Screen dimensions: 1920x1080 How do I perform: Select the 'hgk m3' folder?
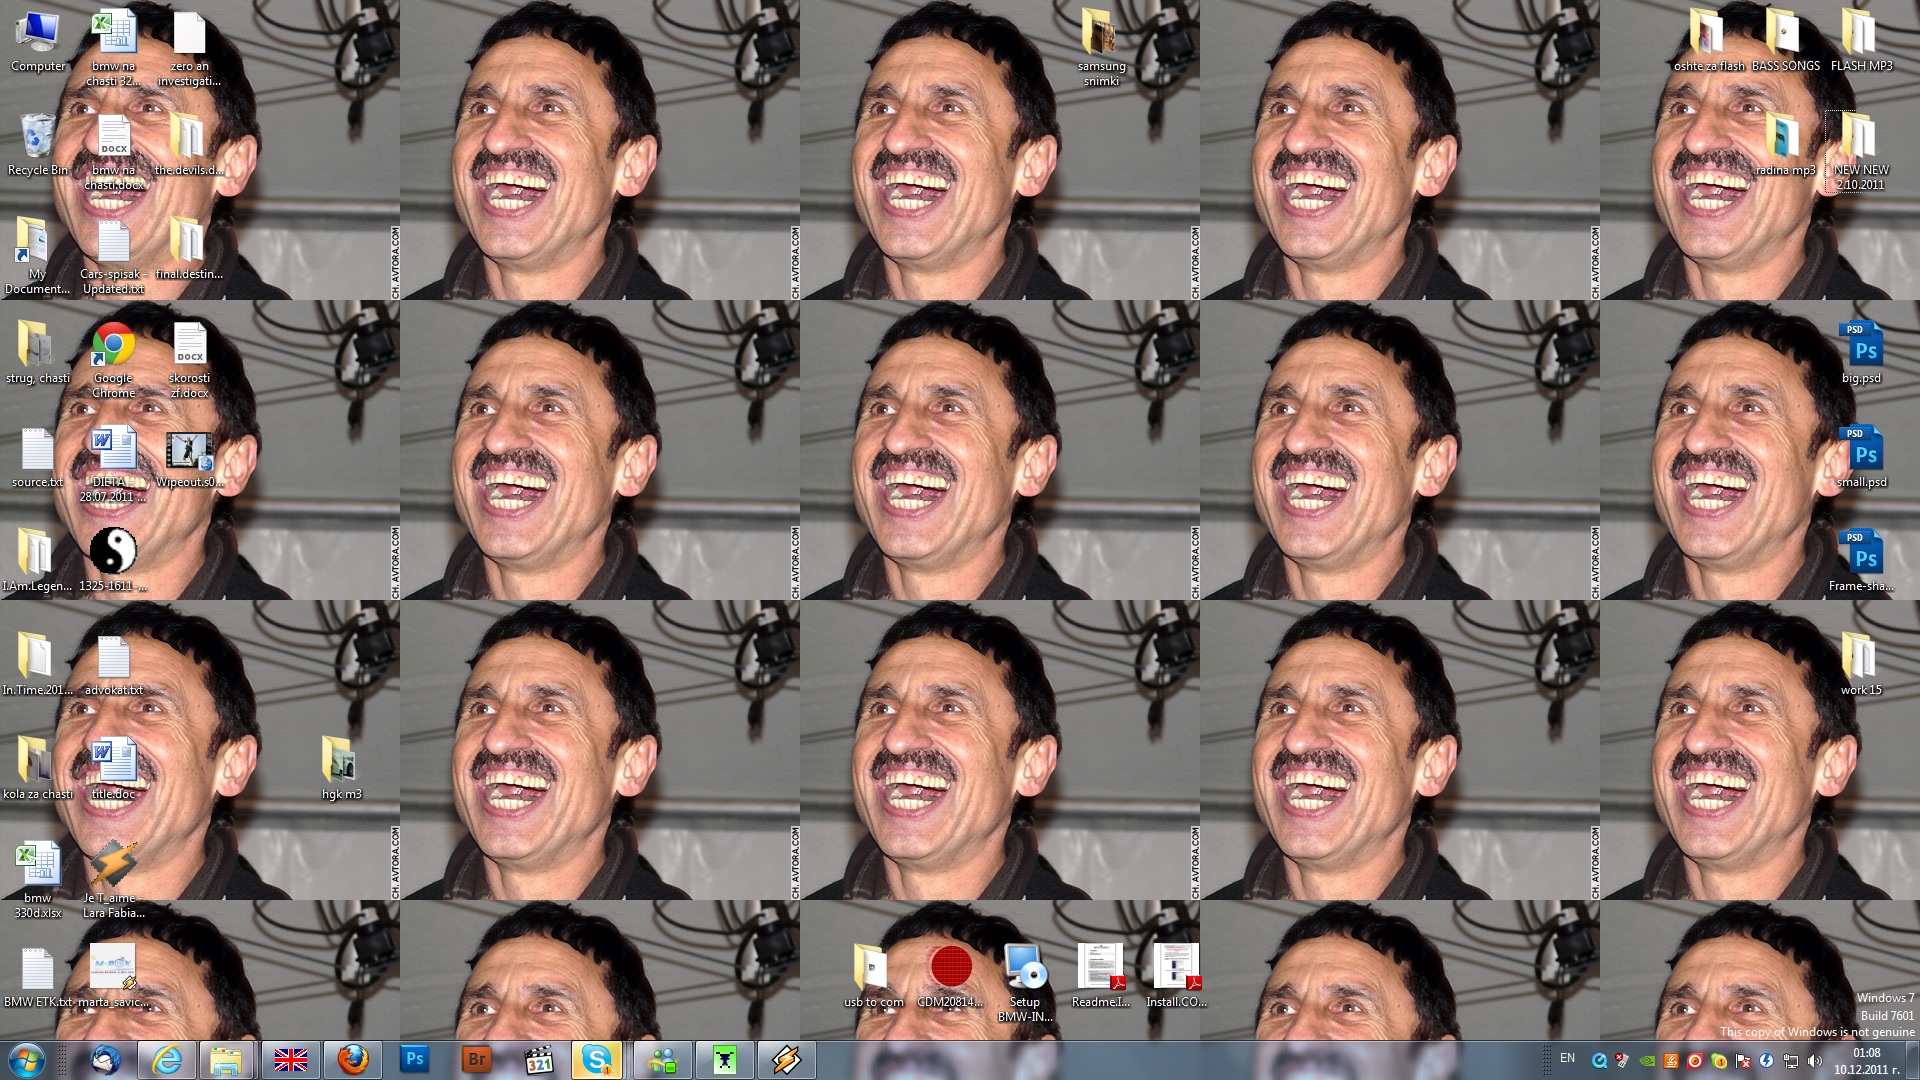(341, 769)
